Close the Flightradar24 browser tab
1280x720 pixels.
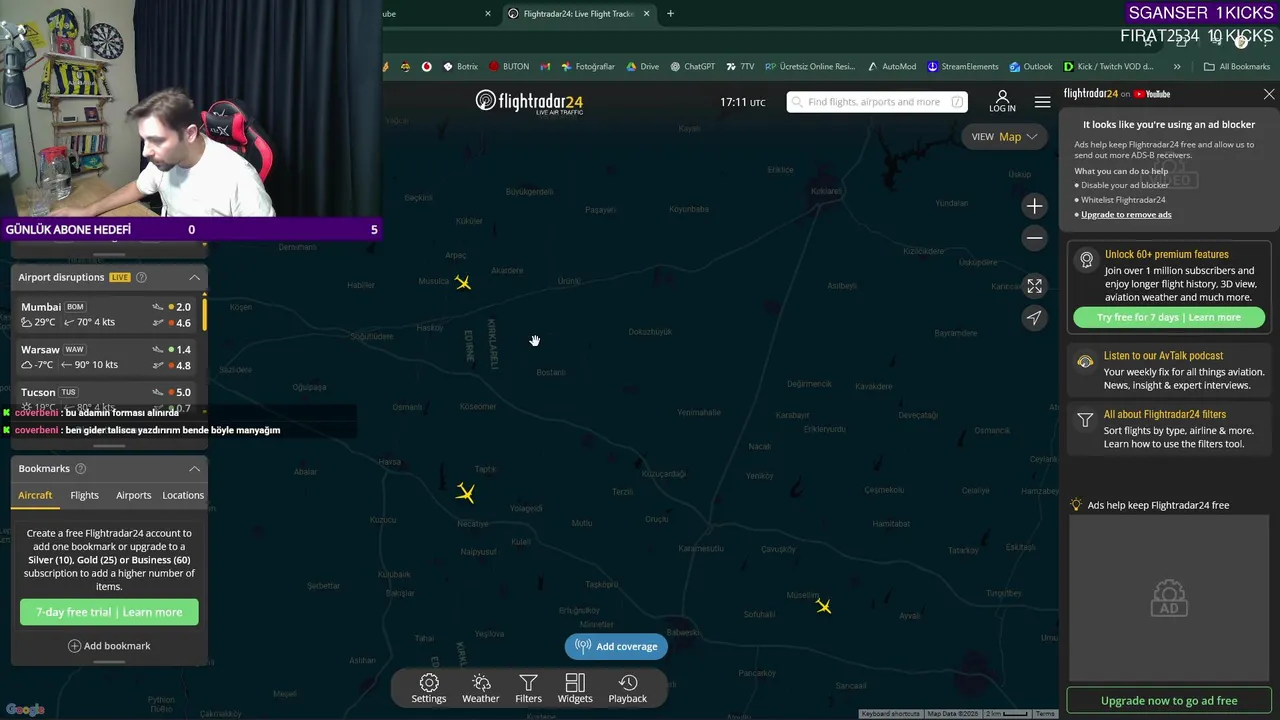pyautogui.click(x=646, y=14)
